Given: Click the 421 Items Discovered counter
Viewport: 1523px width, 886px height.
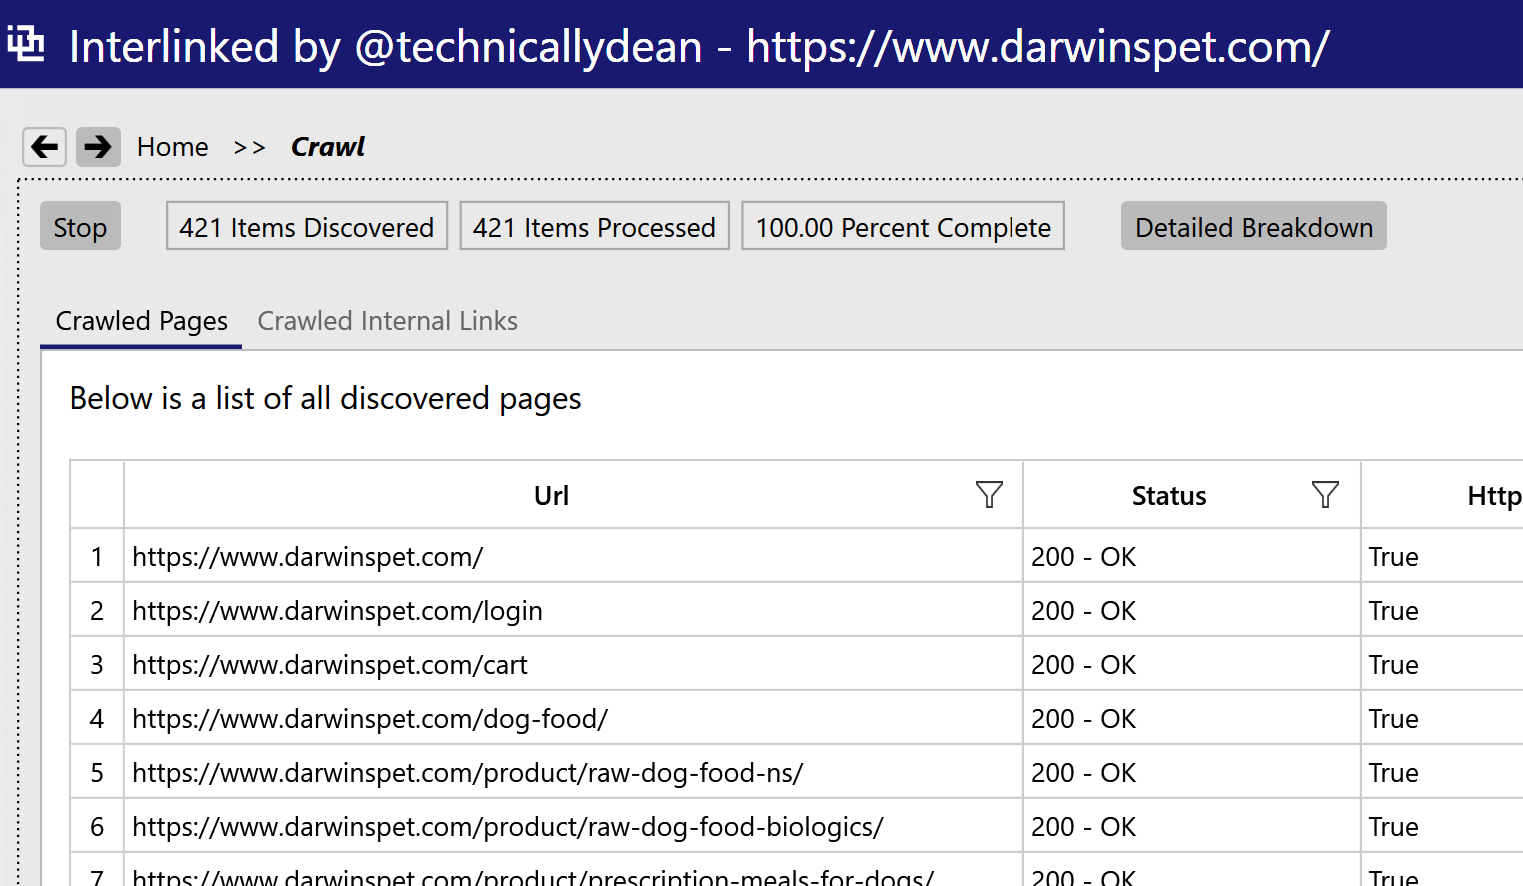Looking at the screenshot, I should pos(307,226).
